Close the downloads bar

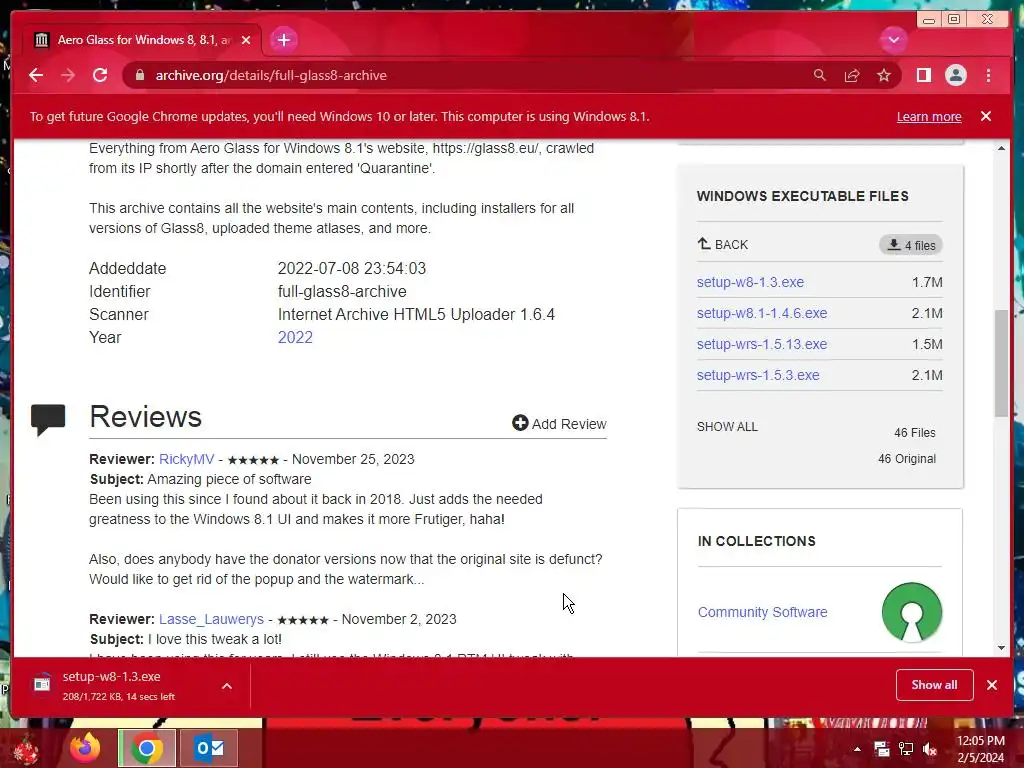point(991,685)
